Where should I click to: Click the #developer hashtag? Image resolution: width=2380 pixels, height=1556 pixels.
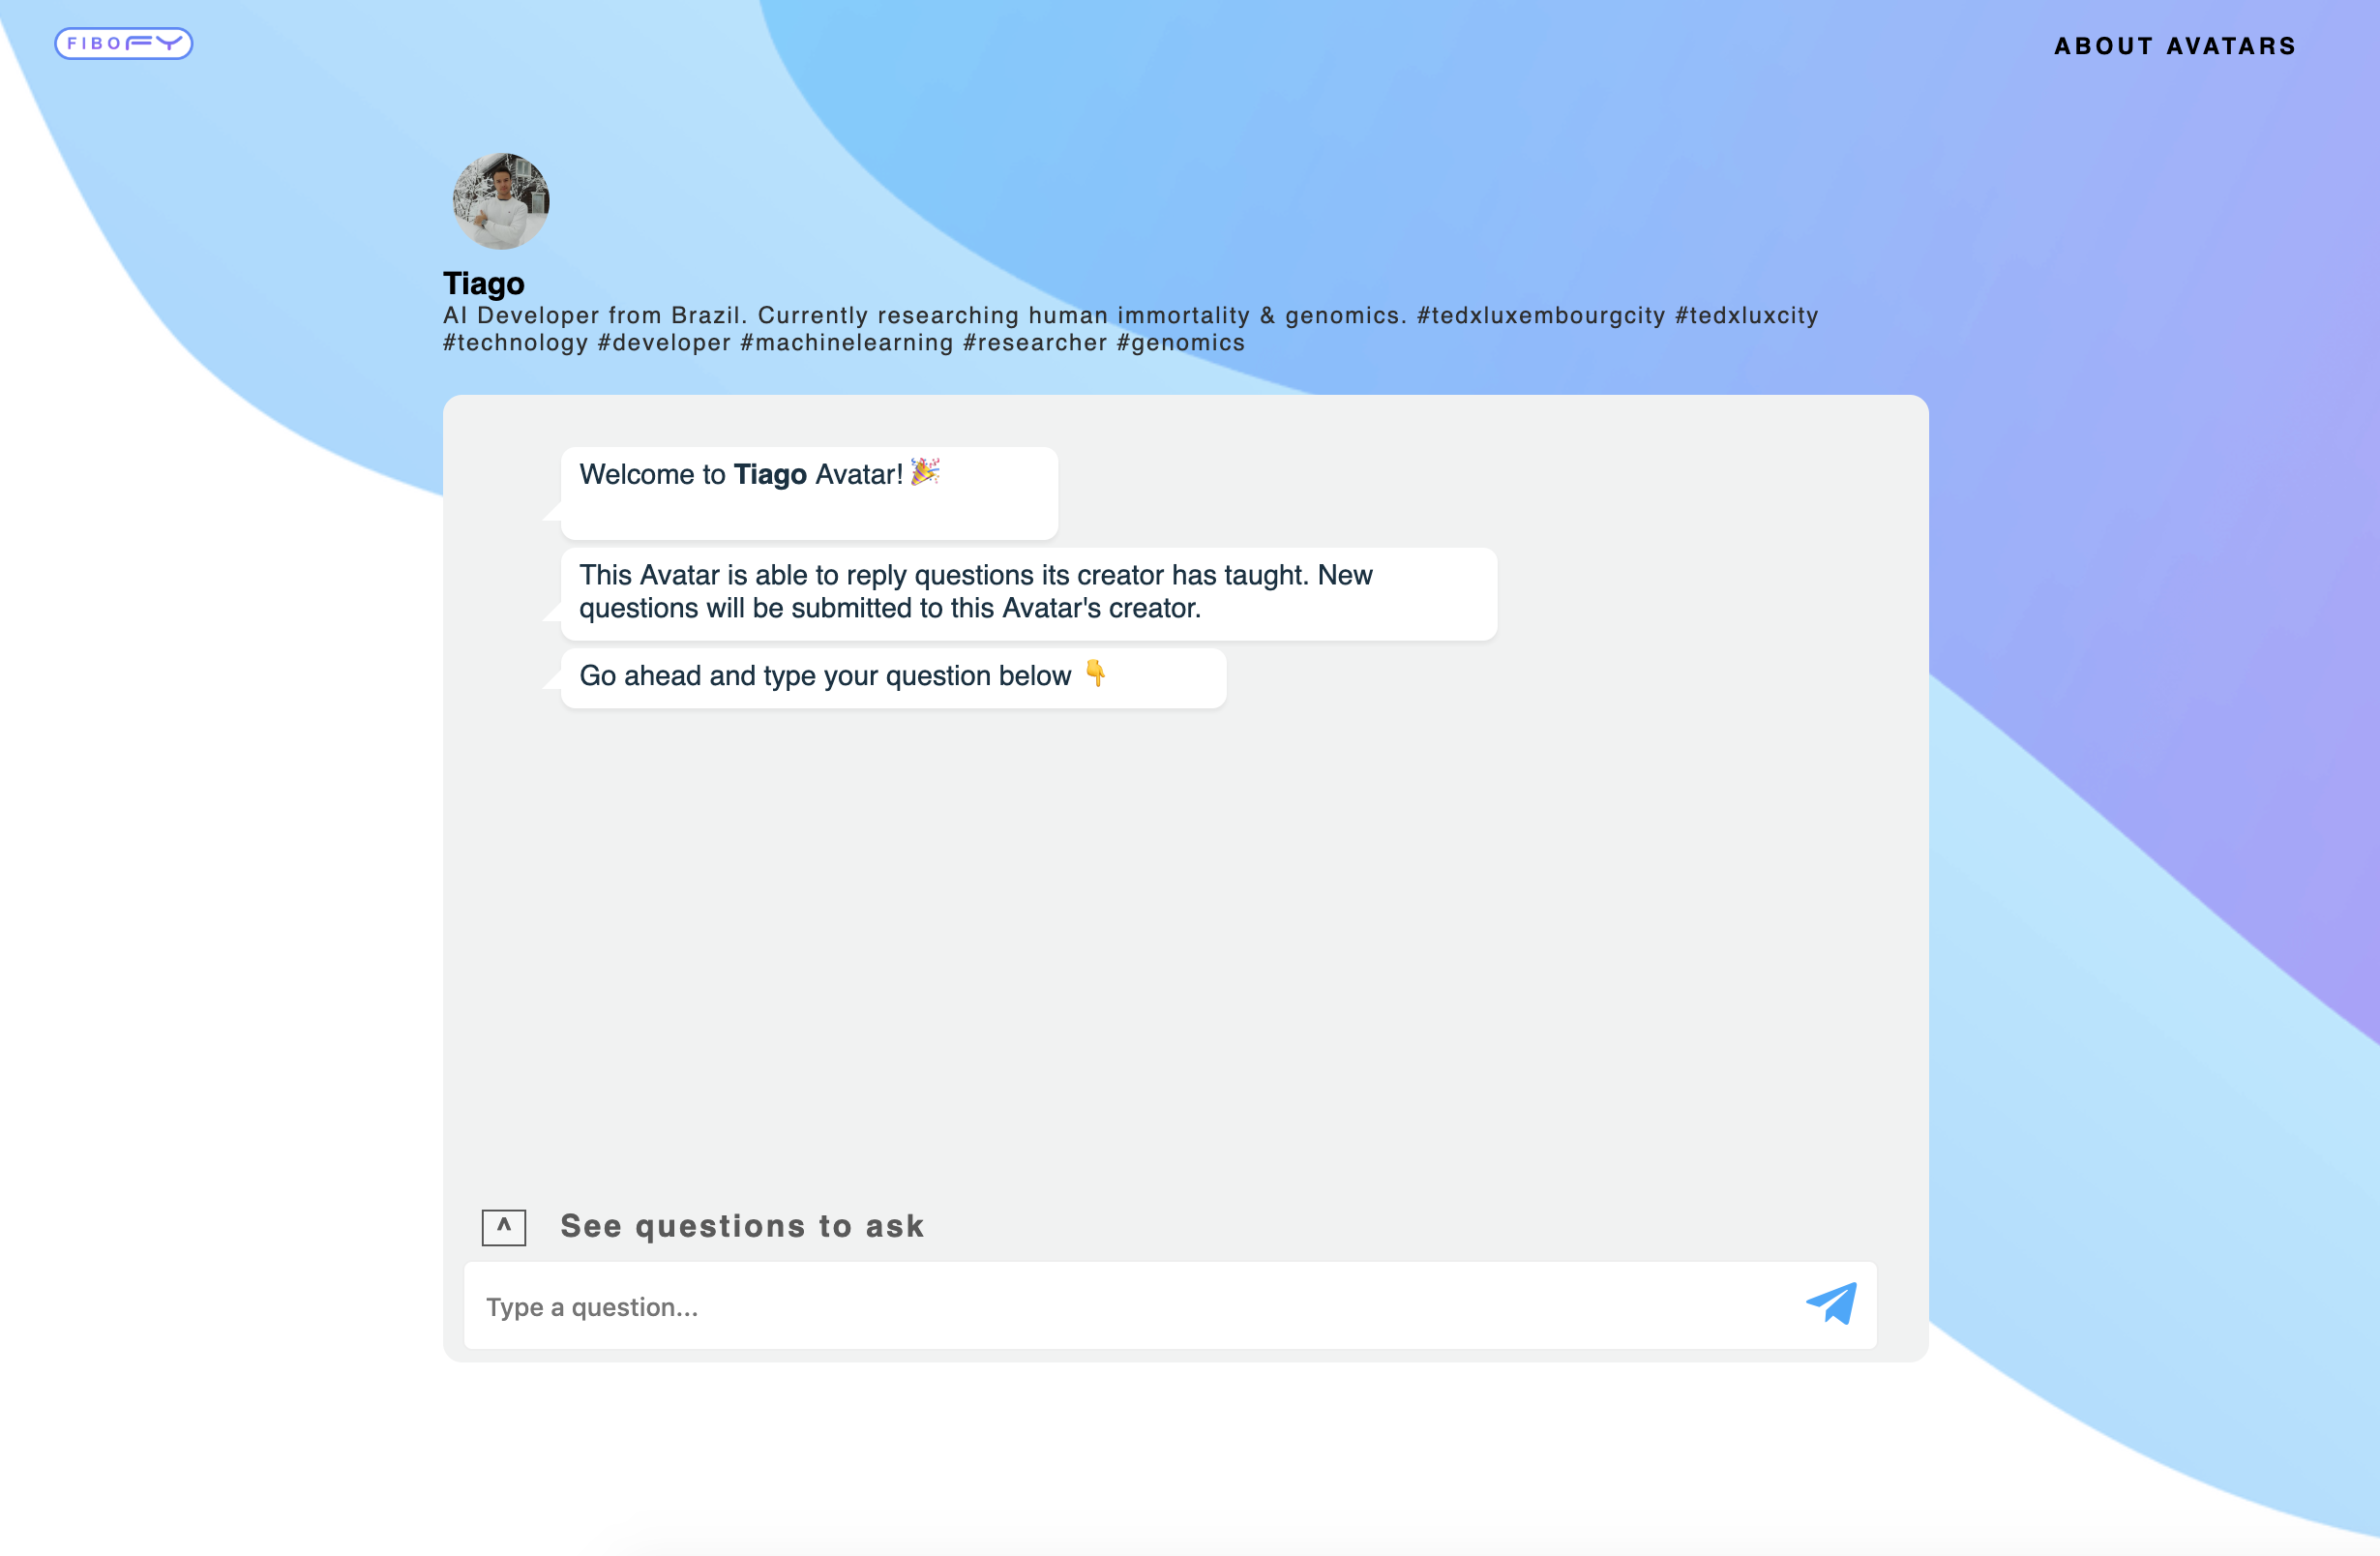pyautogui.click(x=664, y=342)
